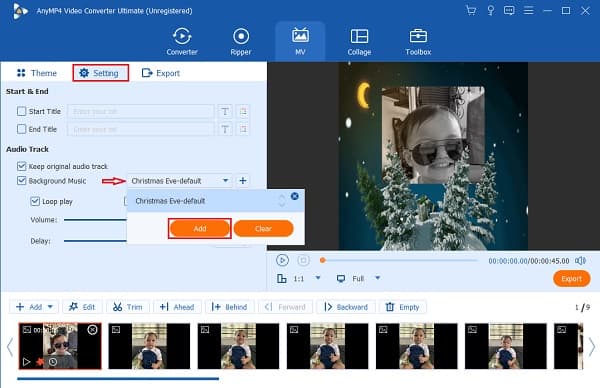Switch to the Ripper module
The width and height of the screenshot is (600, 388).
(241, 42)
